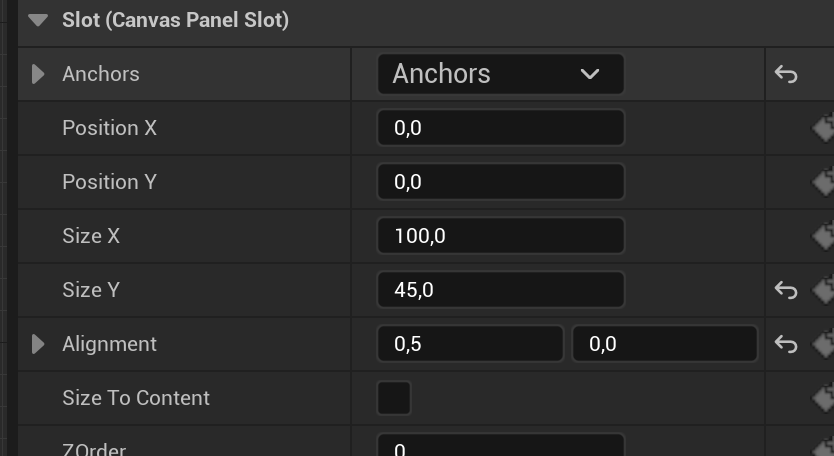The height and width of the screenshot is (456, 834).
Task: Click binding icon next to Position X
Action: 823,128
